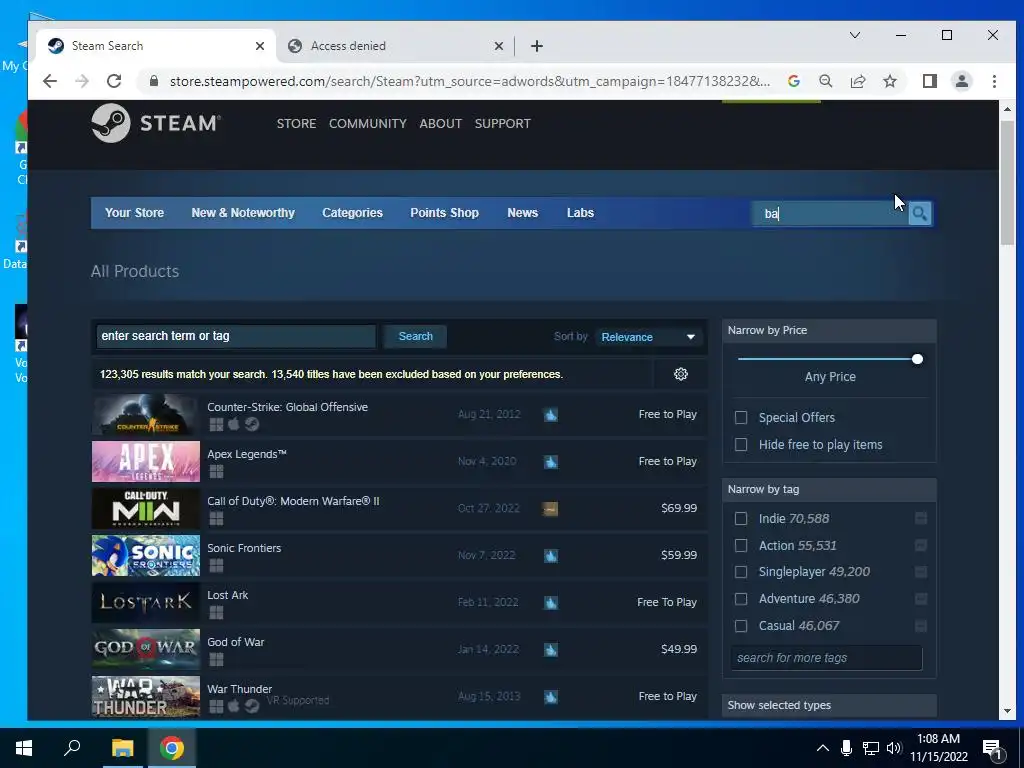Show hidden system tray icons
The image size is (1024, 768).
(x=823, y=748)
